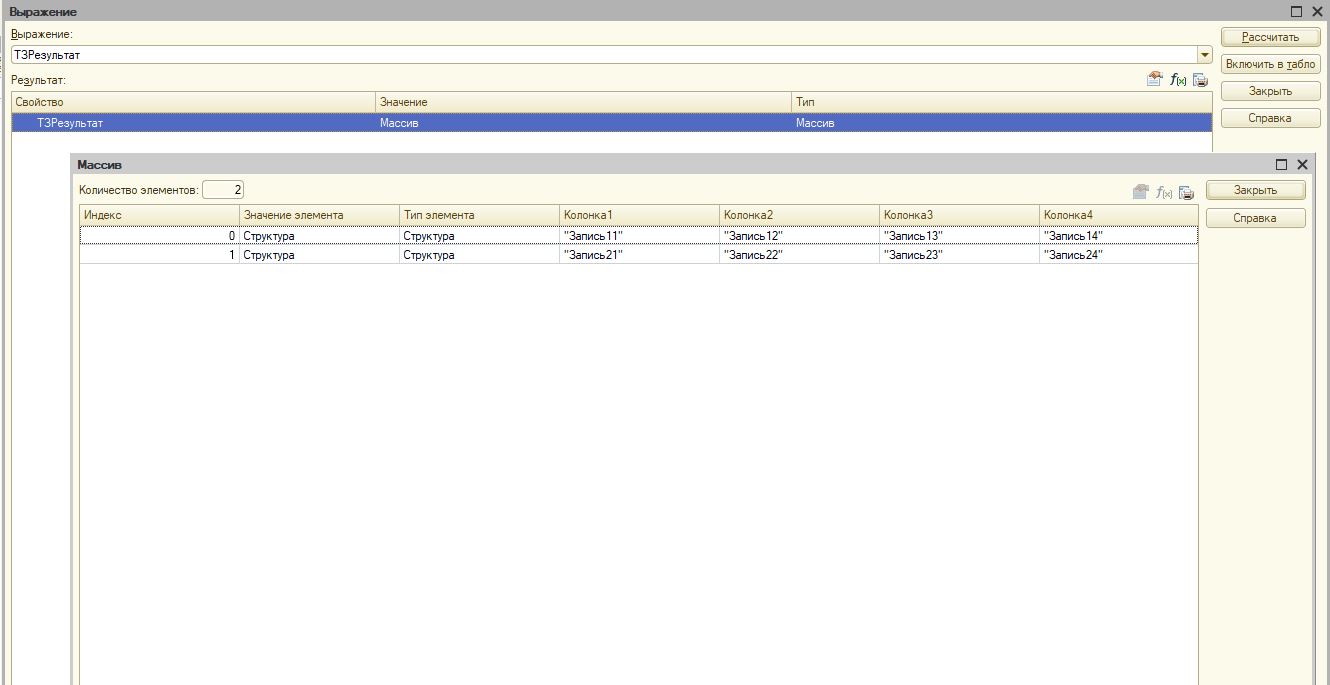Screen dimensions: 1330x685
Task: Click the Индекс column header
Action: click(x=159, y=215)
